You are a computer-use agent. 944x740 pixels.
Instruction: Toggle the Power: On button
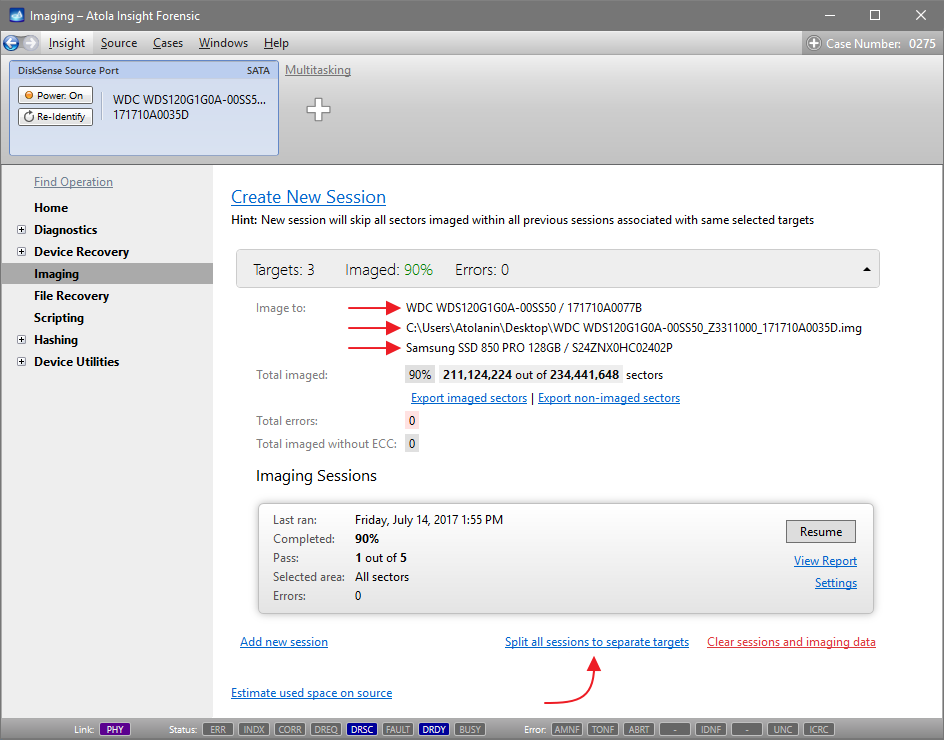pos(55,96)
